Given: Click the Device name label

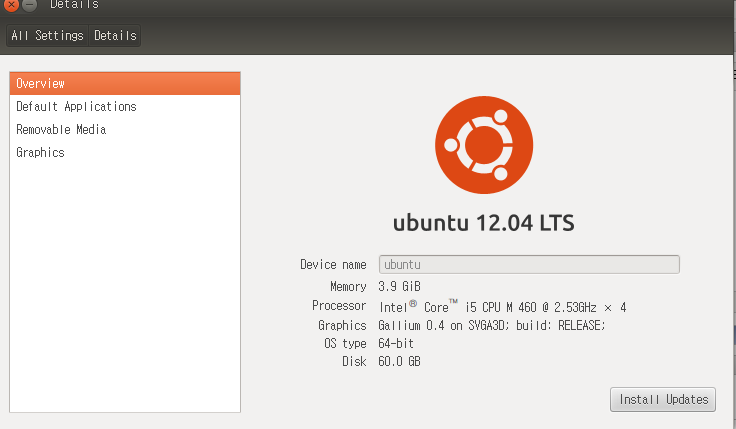Looking at the screenshot, I should 333,264.
